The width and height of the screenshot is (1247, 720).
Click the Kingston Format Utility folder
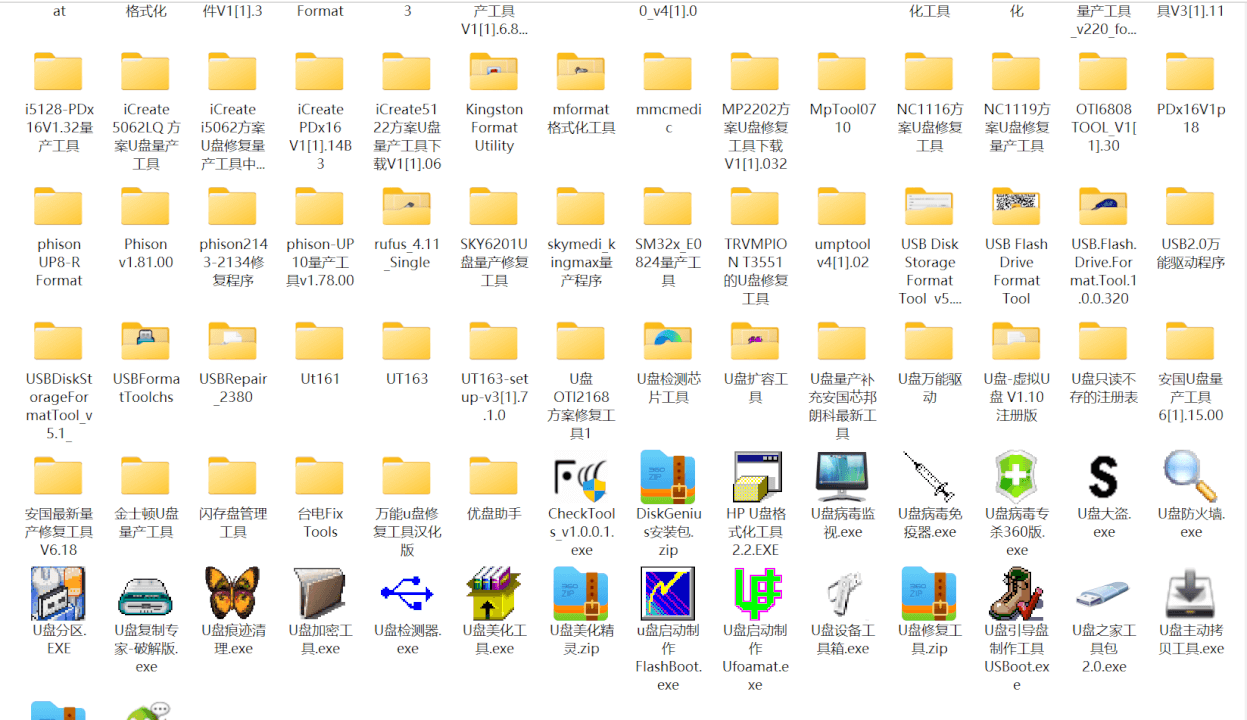(x=494, y=72)
